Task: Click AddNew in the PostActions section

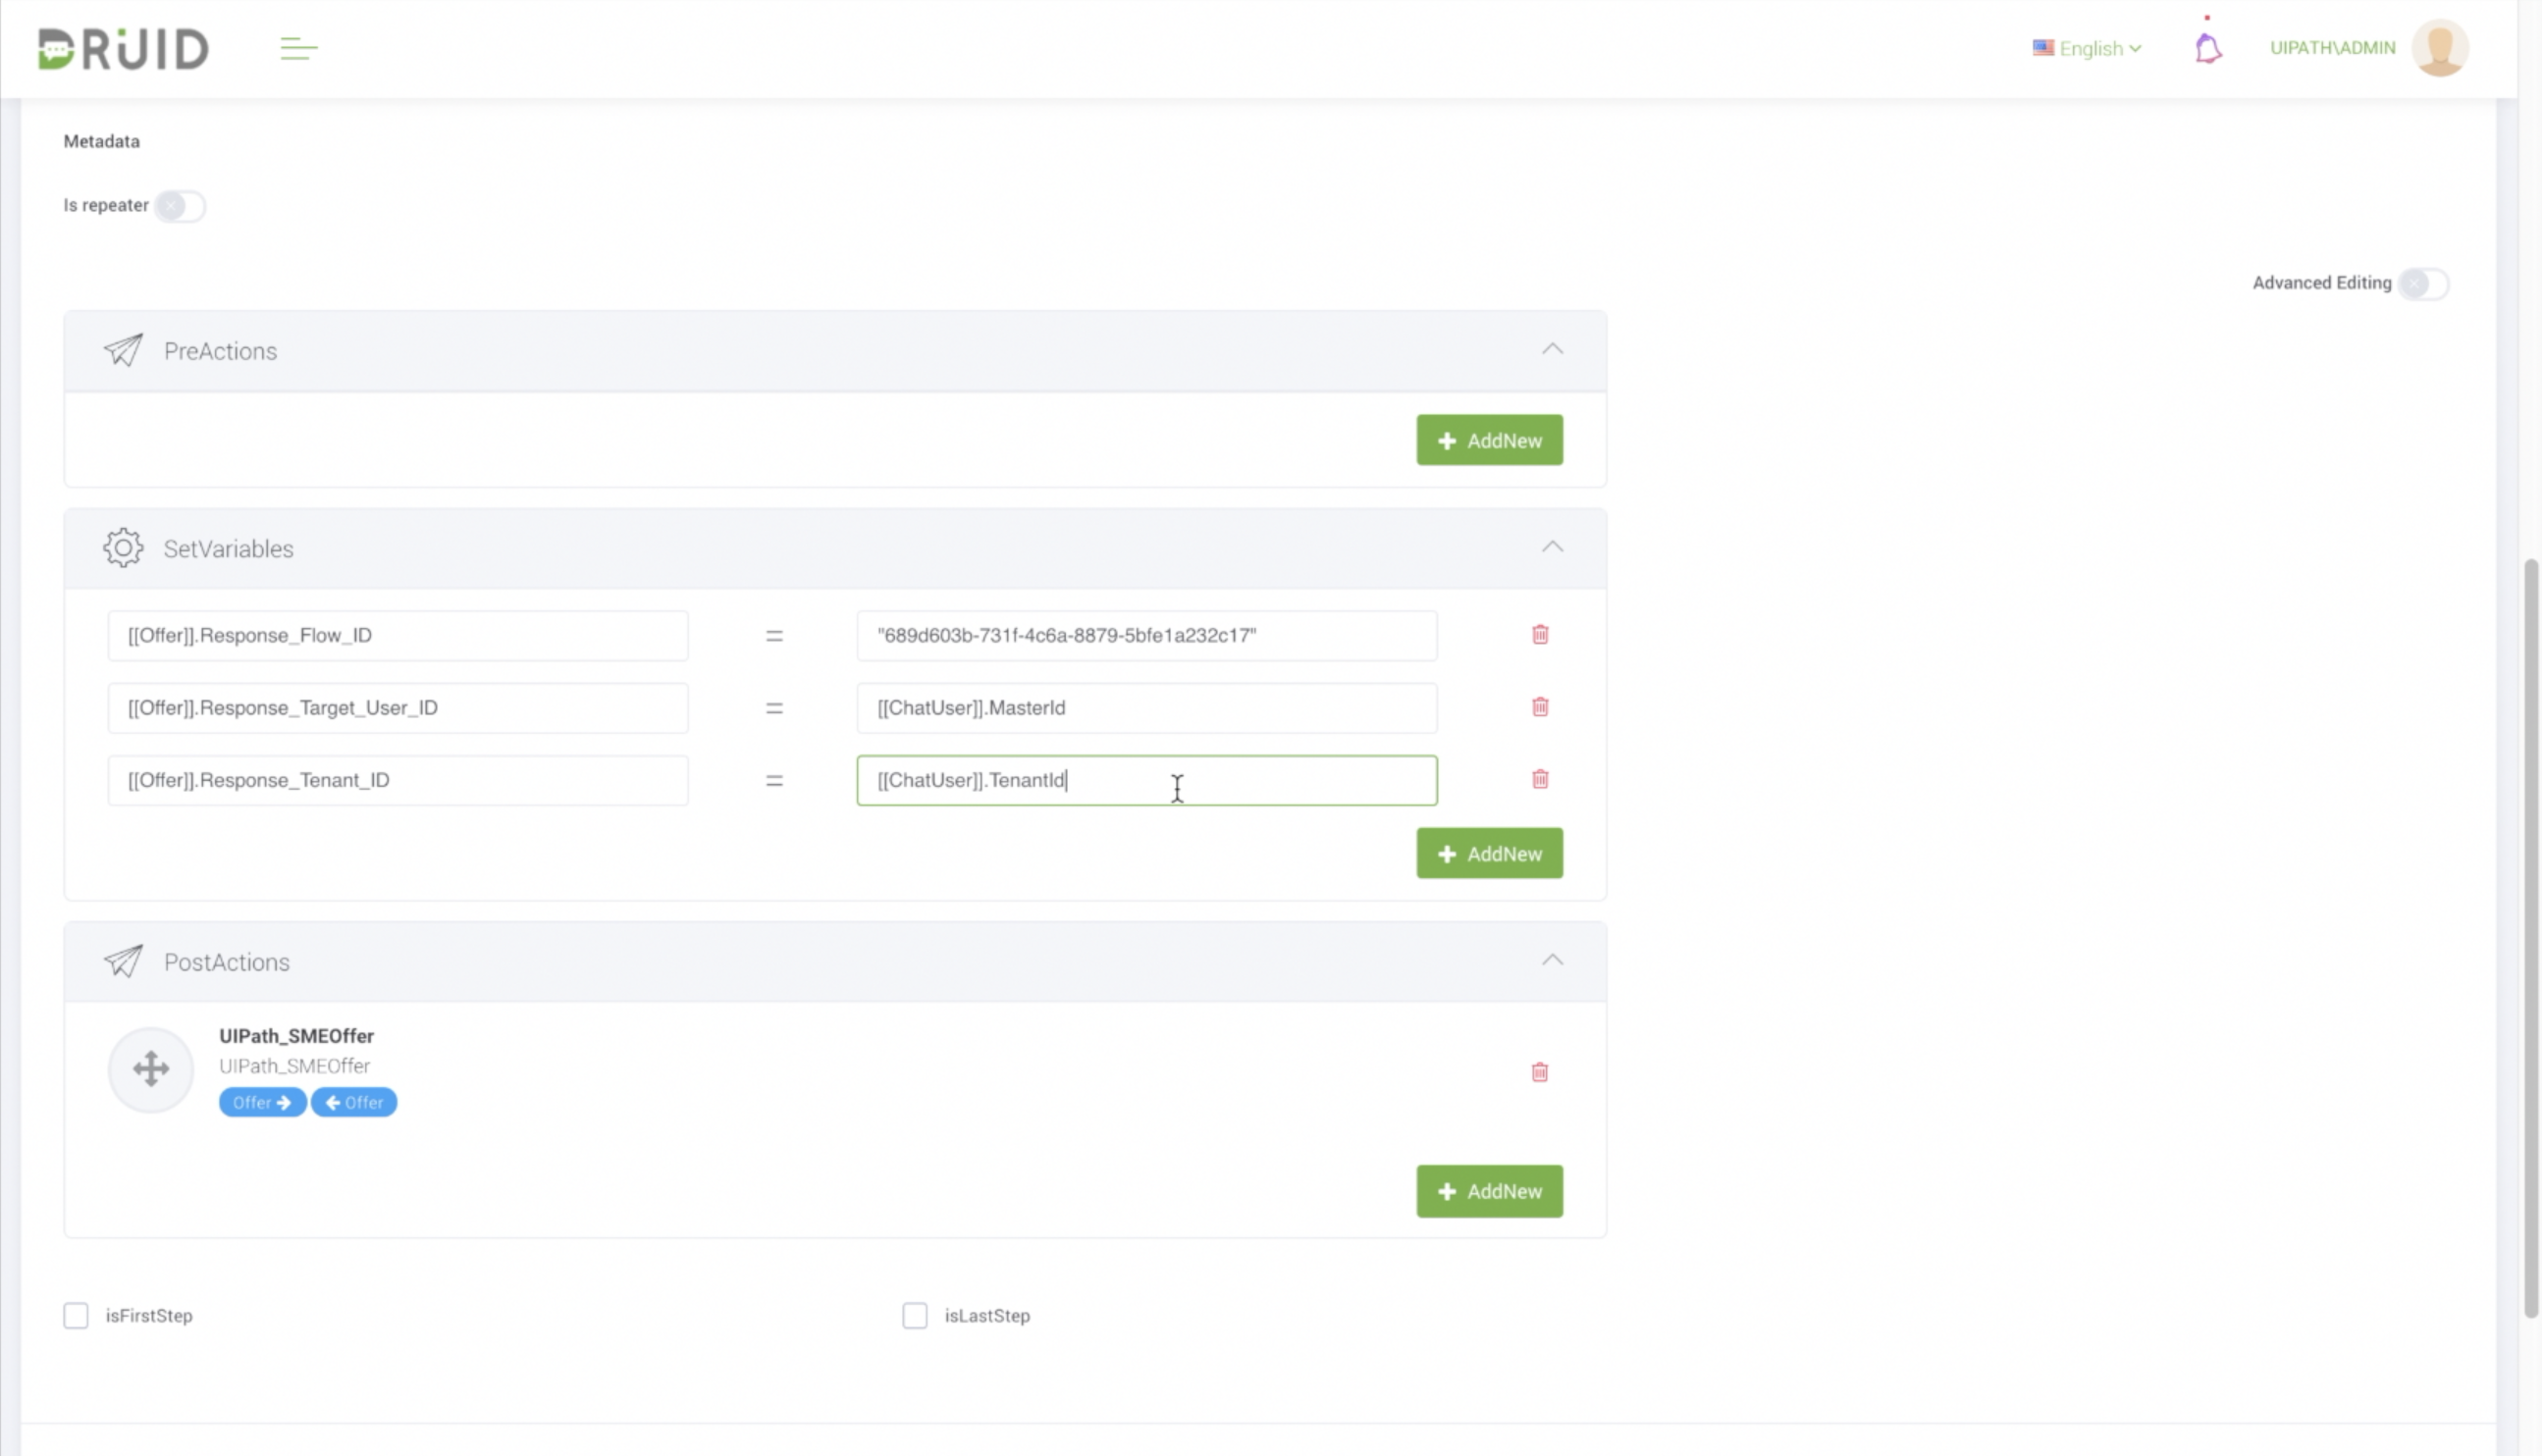Action: coord(1489,1191)
